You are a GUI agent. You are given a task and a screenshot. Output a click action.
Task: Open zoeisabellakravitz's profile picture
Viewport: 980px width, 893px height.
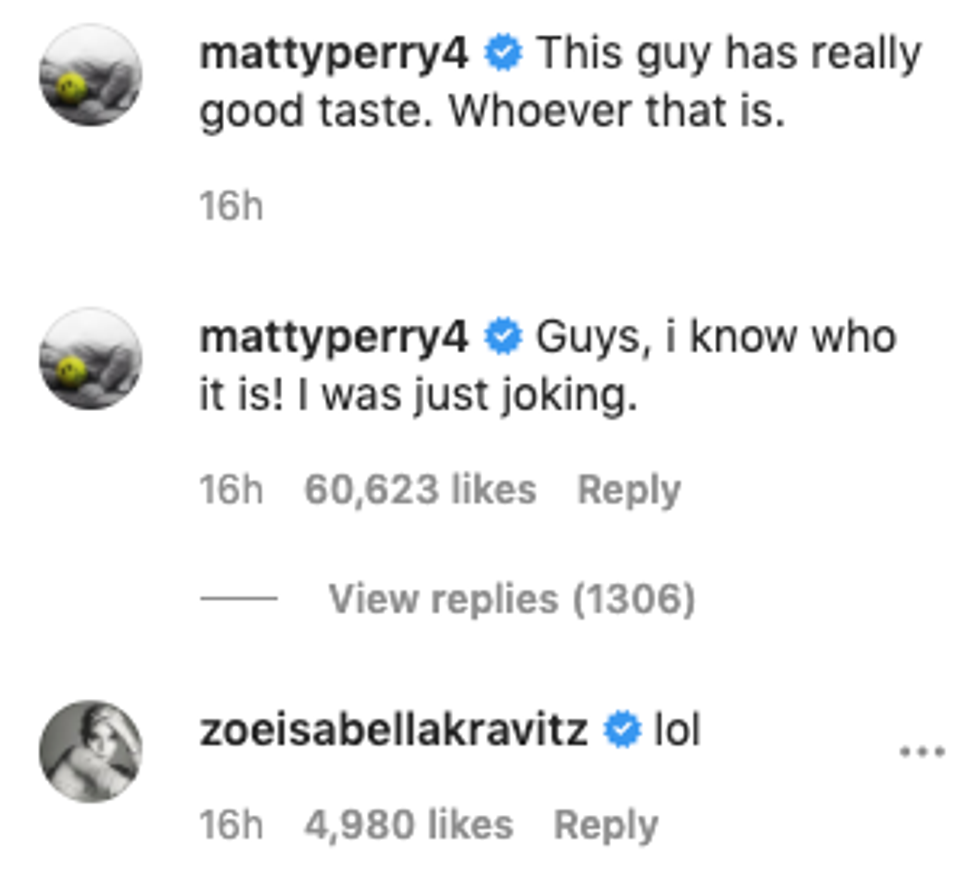pos(91,751)
